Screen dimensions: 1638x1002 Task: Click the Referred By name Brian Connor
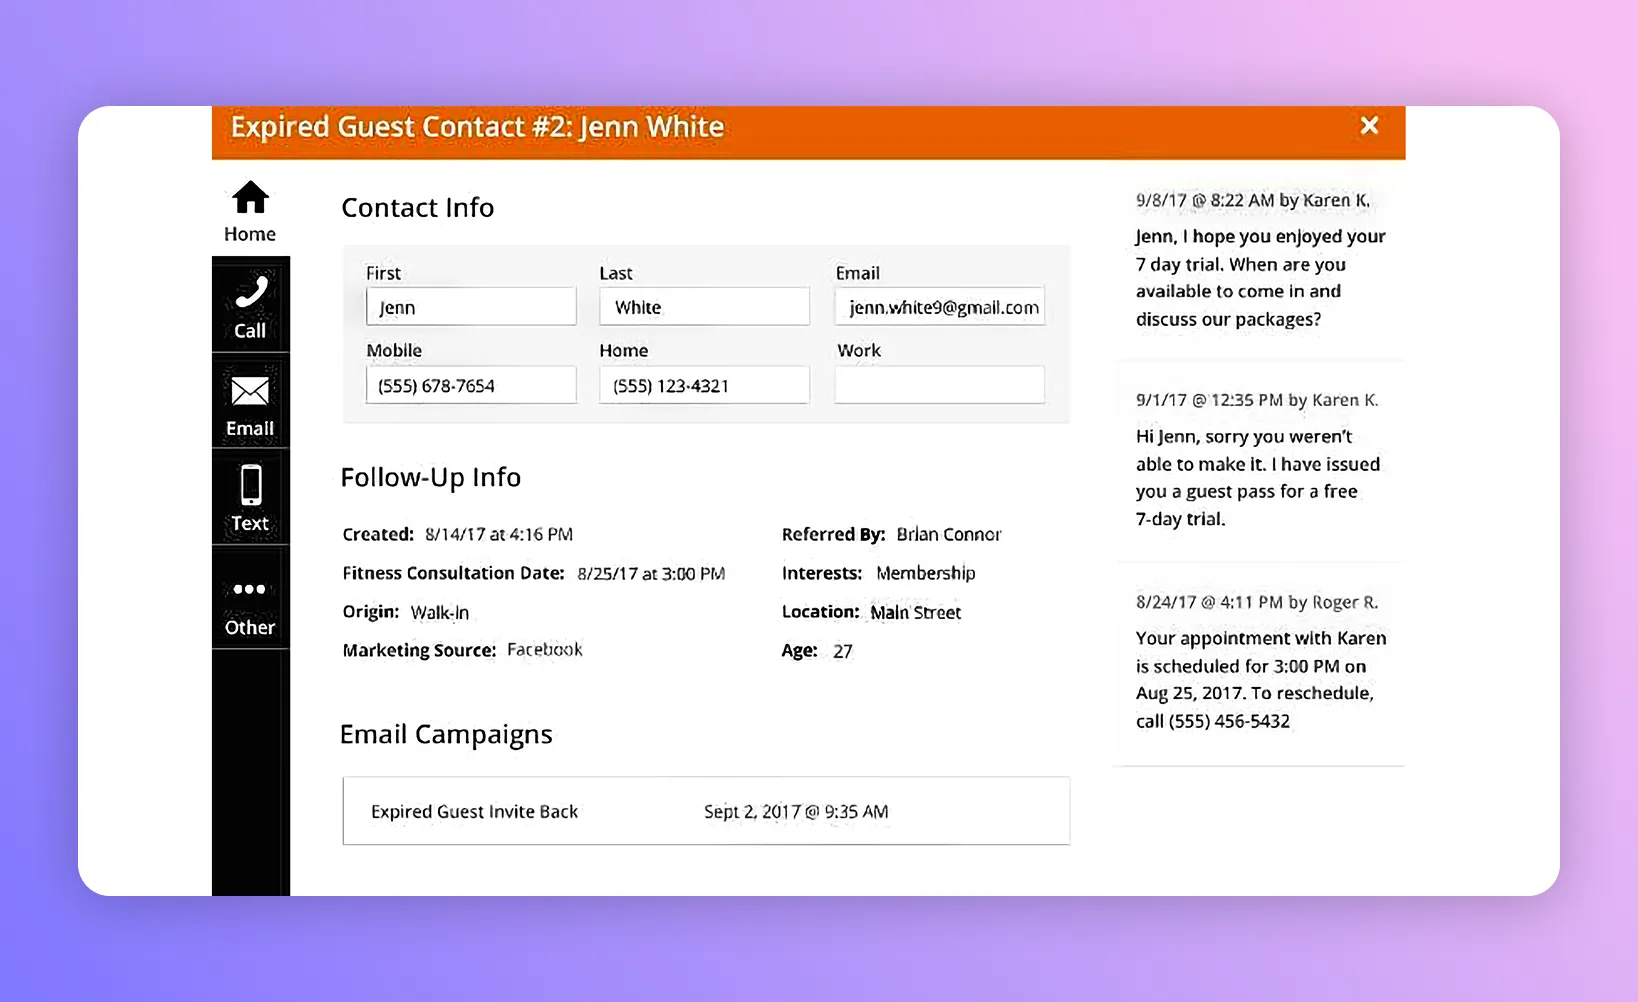[948, 534]
